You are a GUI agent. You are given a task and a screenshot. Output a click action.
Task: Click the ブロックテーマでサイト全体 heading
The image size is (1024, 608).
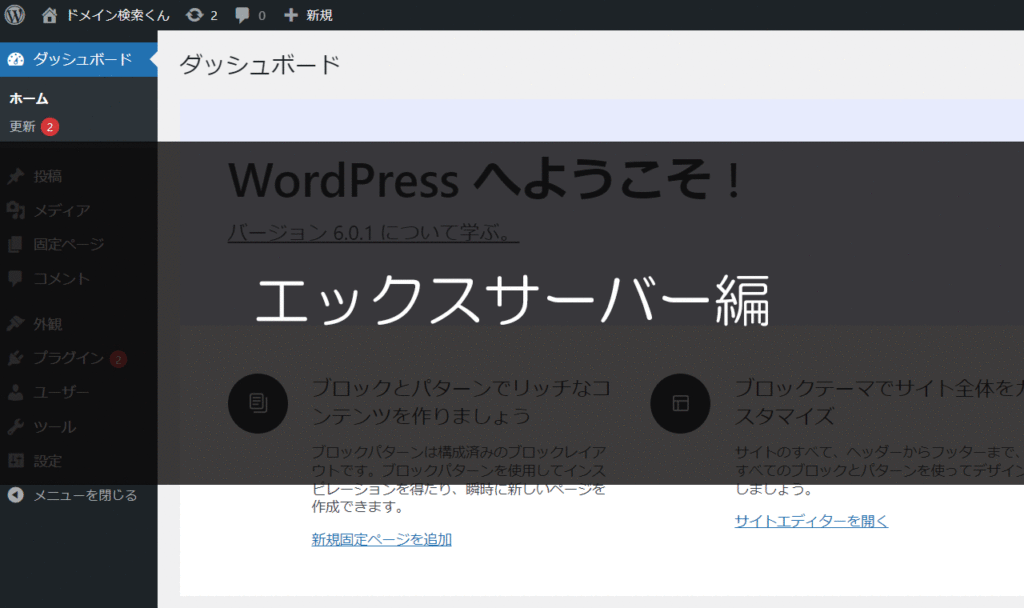coord(879,402)
